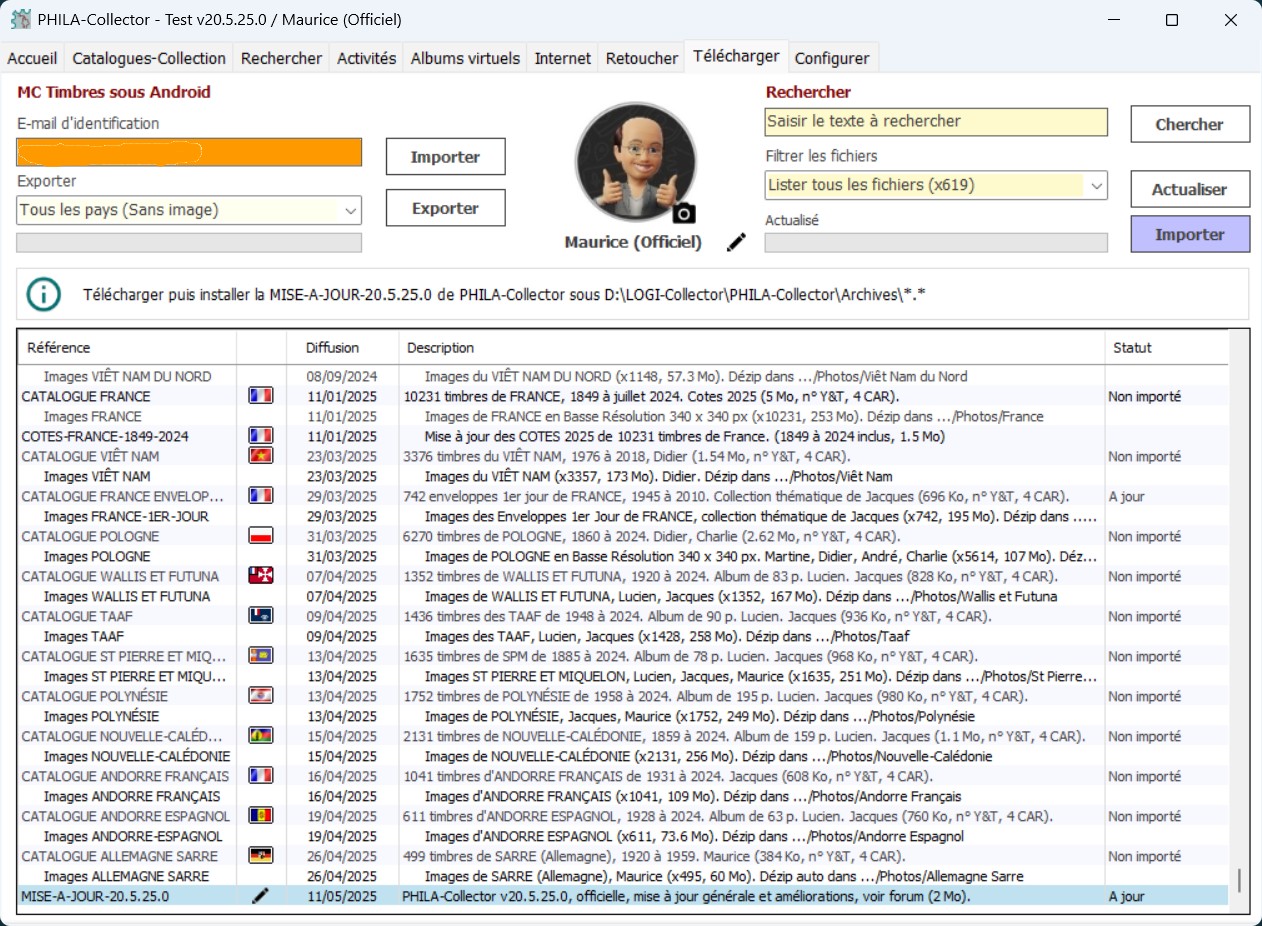Select the 'Images NOUVELLE-CALÉDONIE' reference
This screenshot has height=926, width=1262.
tap(137, 756)
